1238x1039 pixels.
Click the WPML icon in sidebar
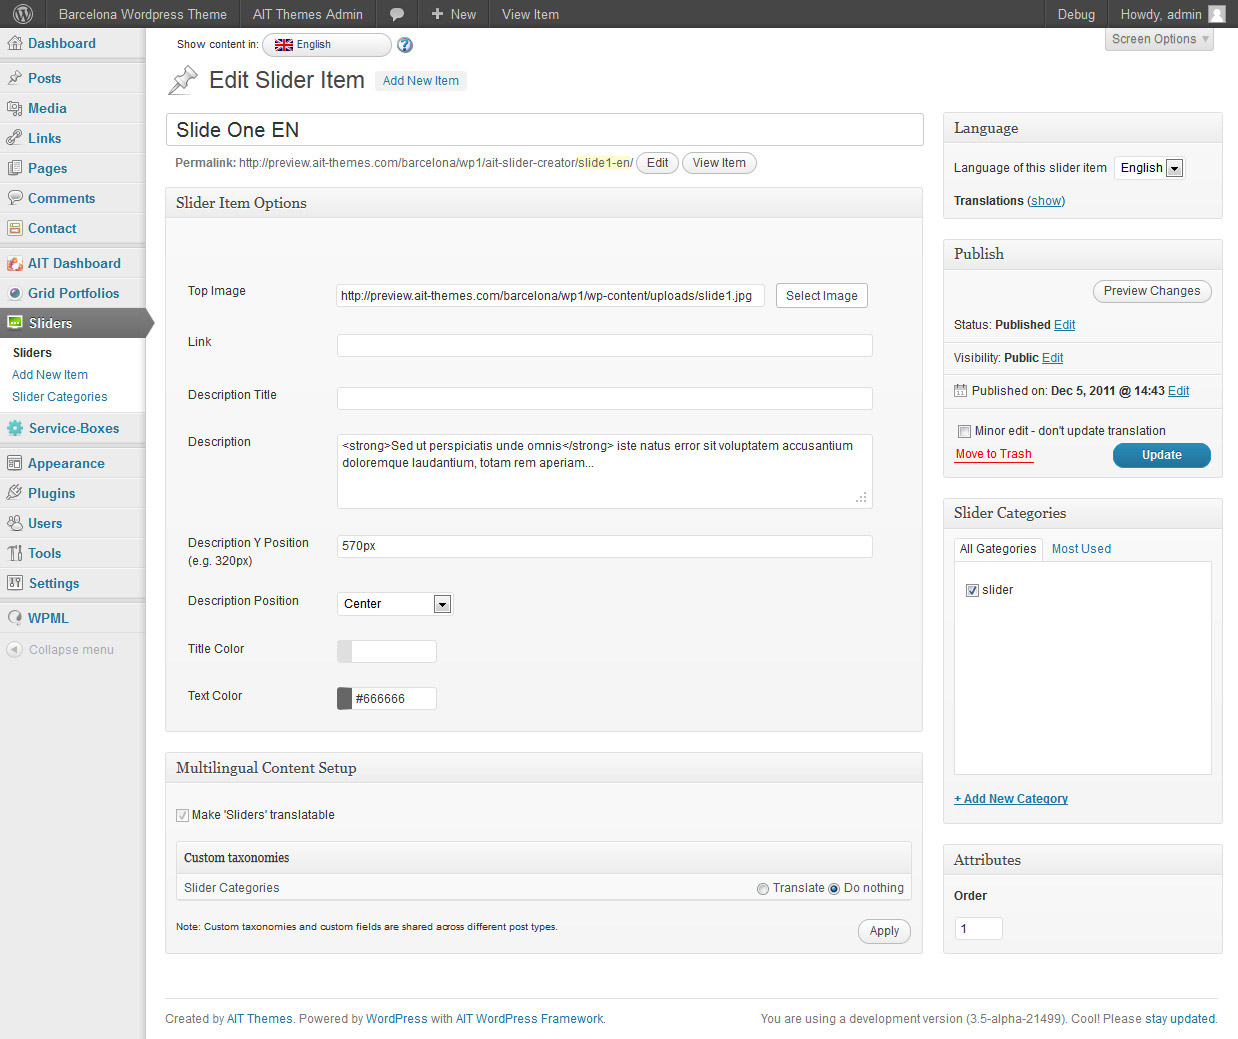pos(15,618)
